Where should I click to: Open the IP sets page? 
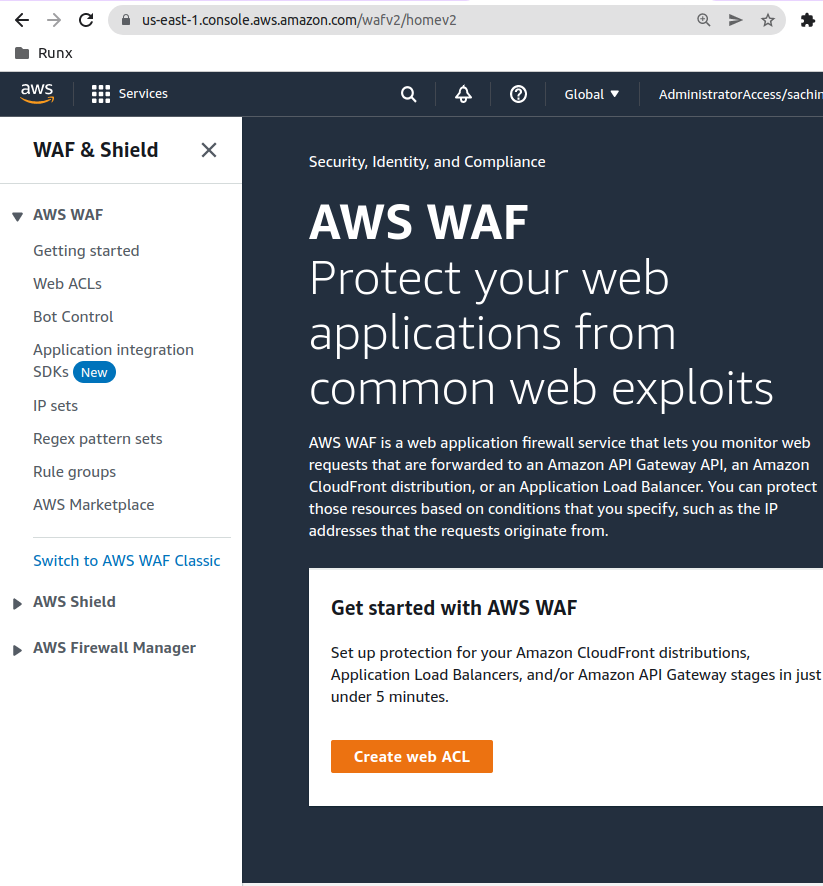(55, 406)
